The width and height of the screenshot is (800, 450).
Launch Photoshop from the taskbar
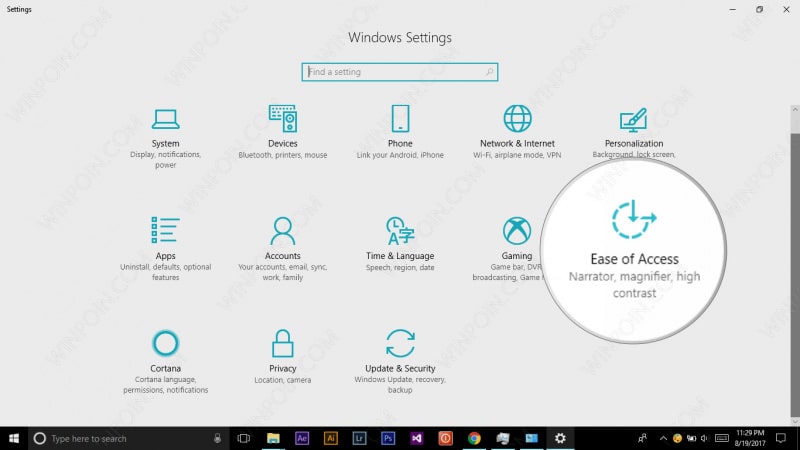click(x=388, y=438)
